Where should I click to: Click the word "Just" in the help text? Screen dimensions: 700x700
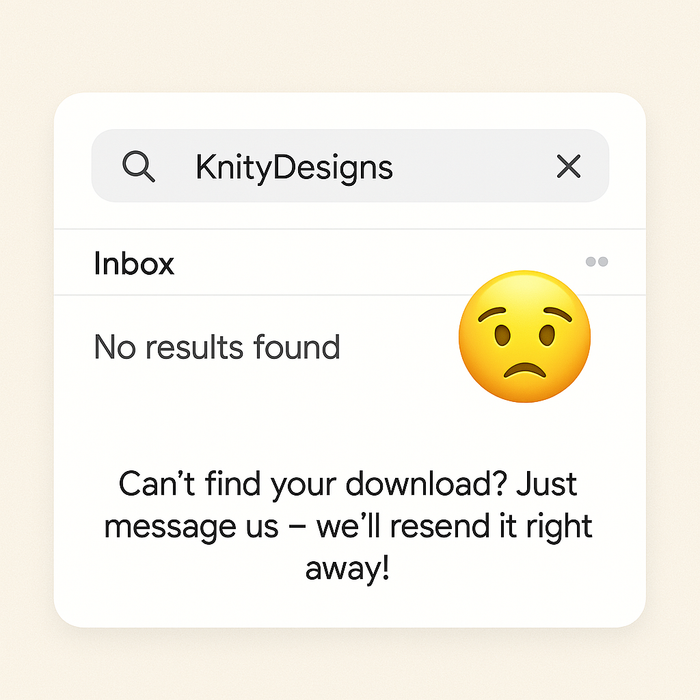(547, 484)
